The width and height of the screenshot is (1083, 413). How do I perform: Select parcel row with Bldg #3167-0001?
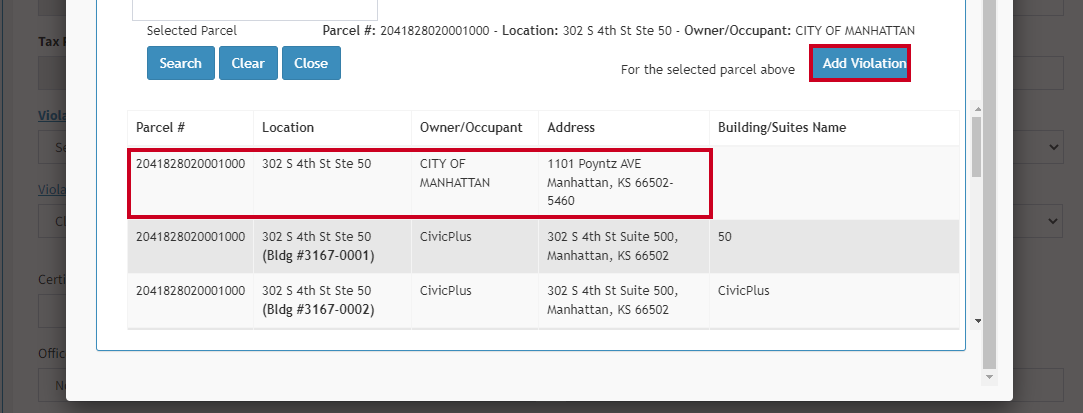543,247
